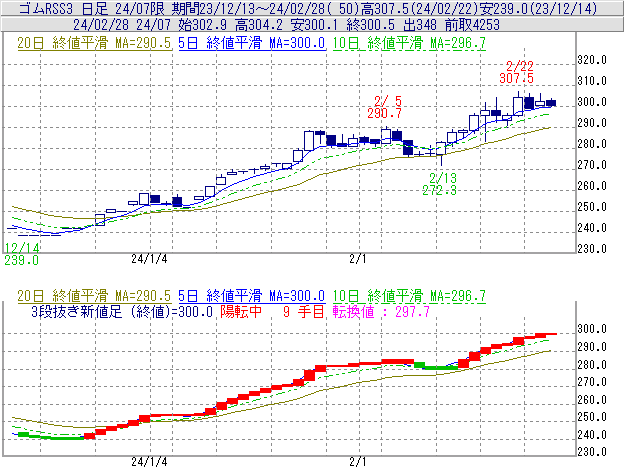Click the 高307.5(24/02/22) text in title
The image size is (624, 475).
click(x=419, y=8)
